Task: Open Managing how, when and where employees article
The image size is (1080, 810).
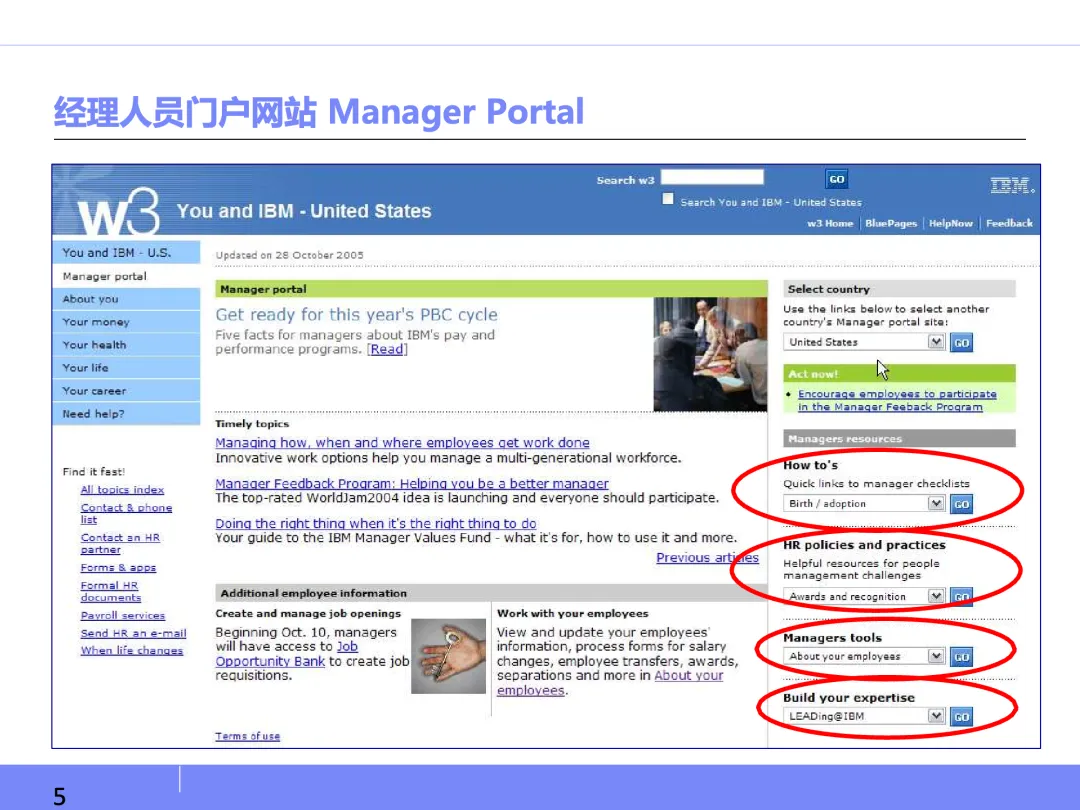Action: 402,443
